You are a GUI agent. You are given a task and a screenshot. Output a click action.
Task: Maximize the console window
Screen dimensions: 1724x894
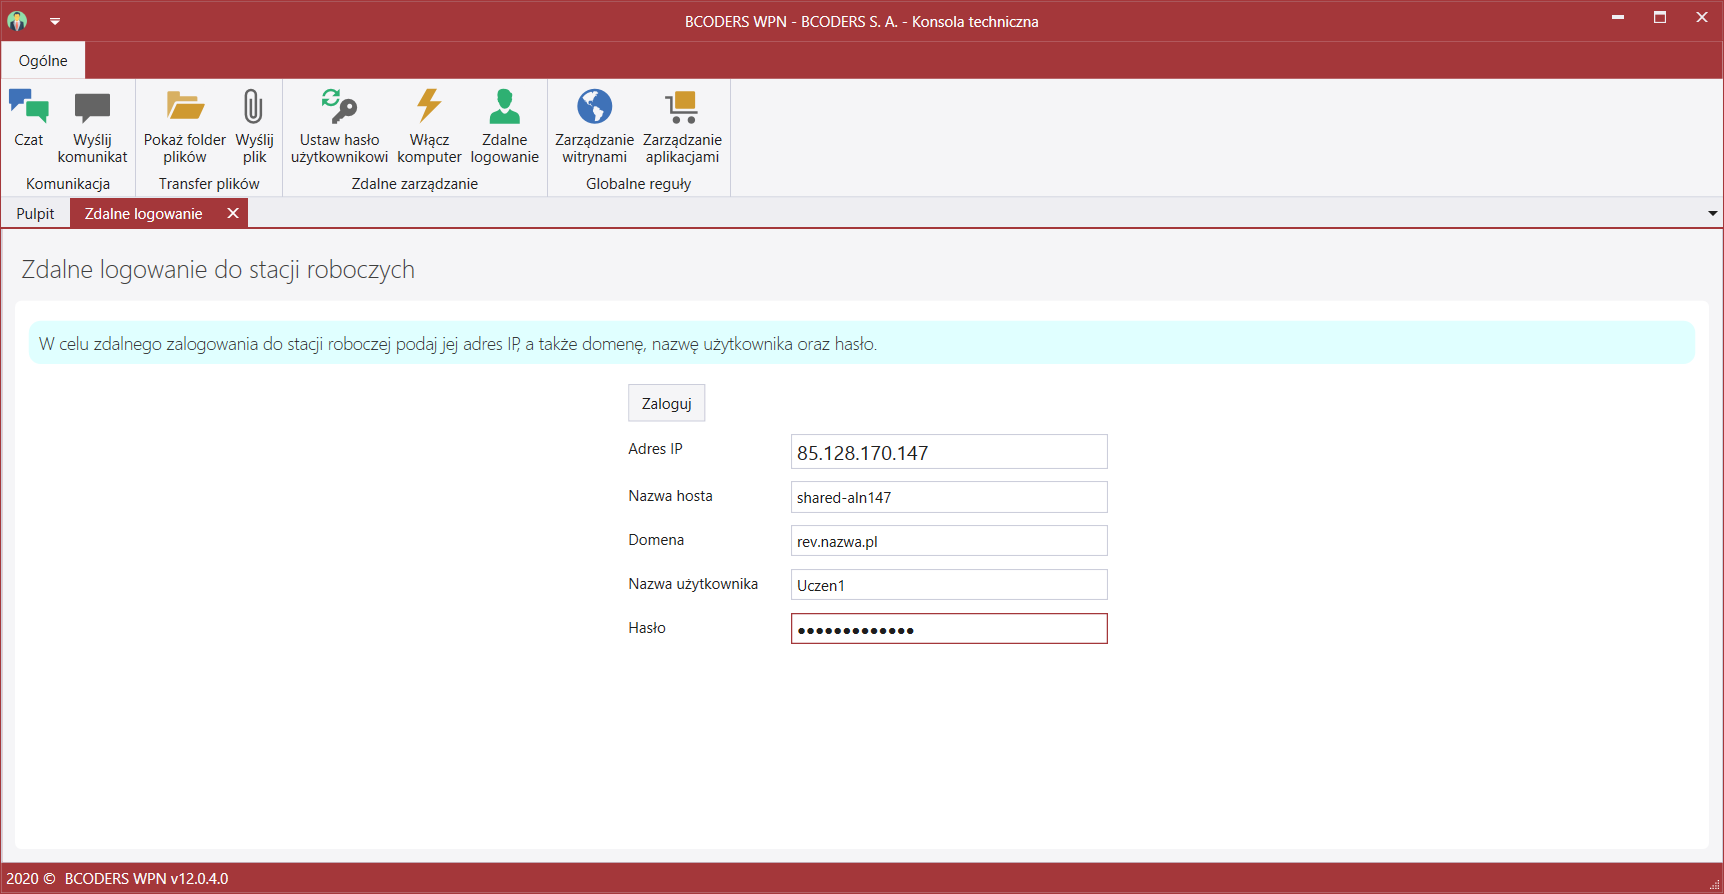click(x=1660, y=18)
